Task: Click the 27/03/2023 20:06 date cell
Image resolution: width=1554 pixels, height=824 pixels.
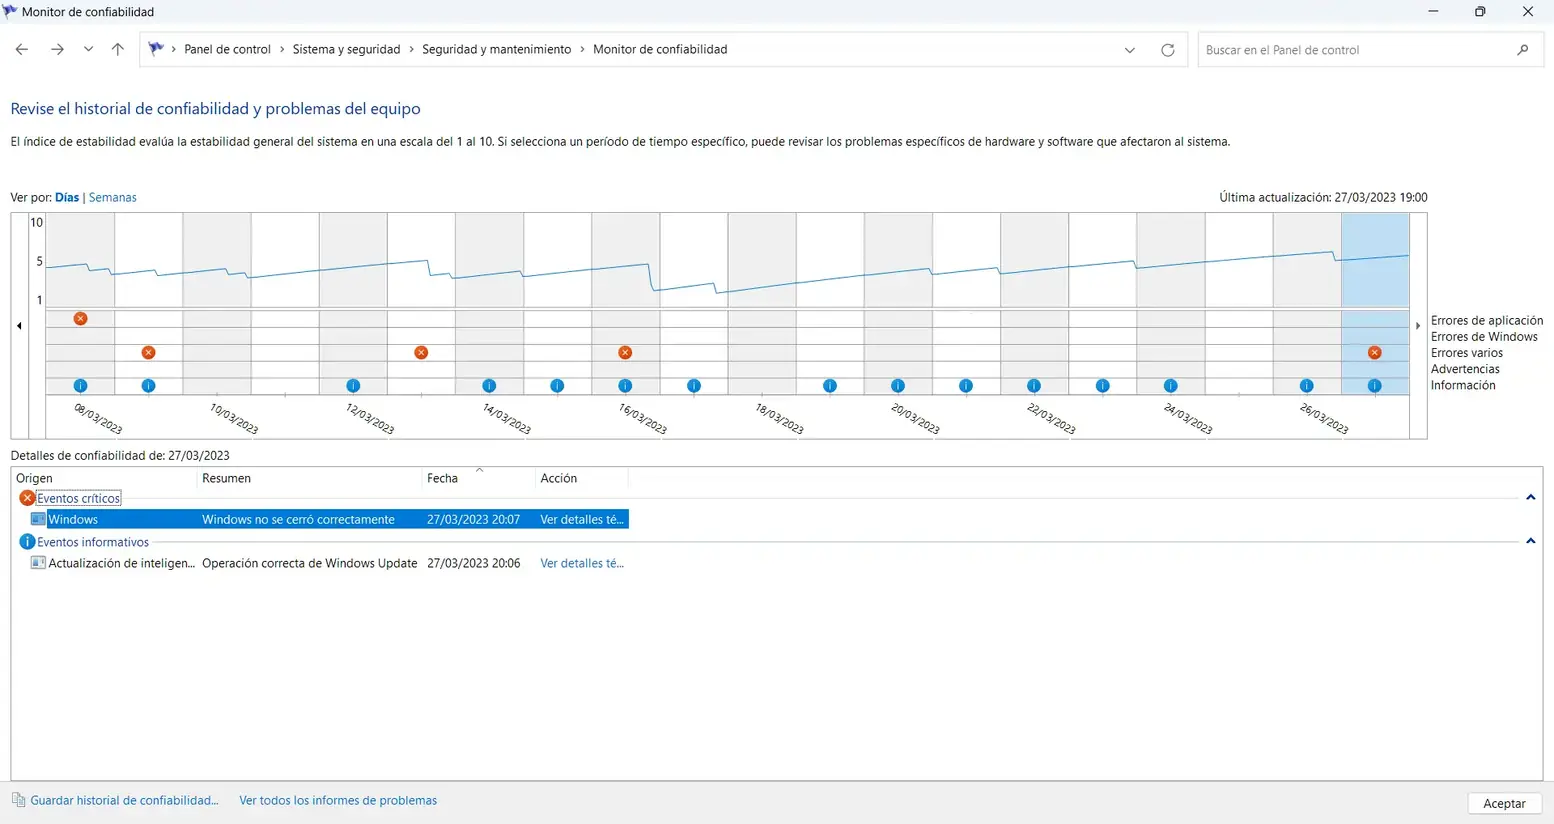Action: 473,563
